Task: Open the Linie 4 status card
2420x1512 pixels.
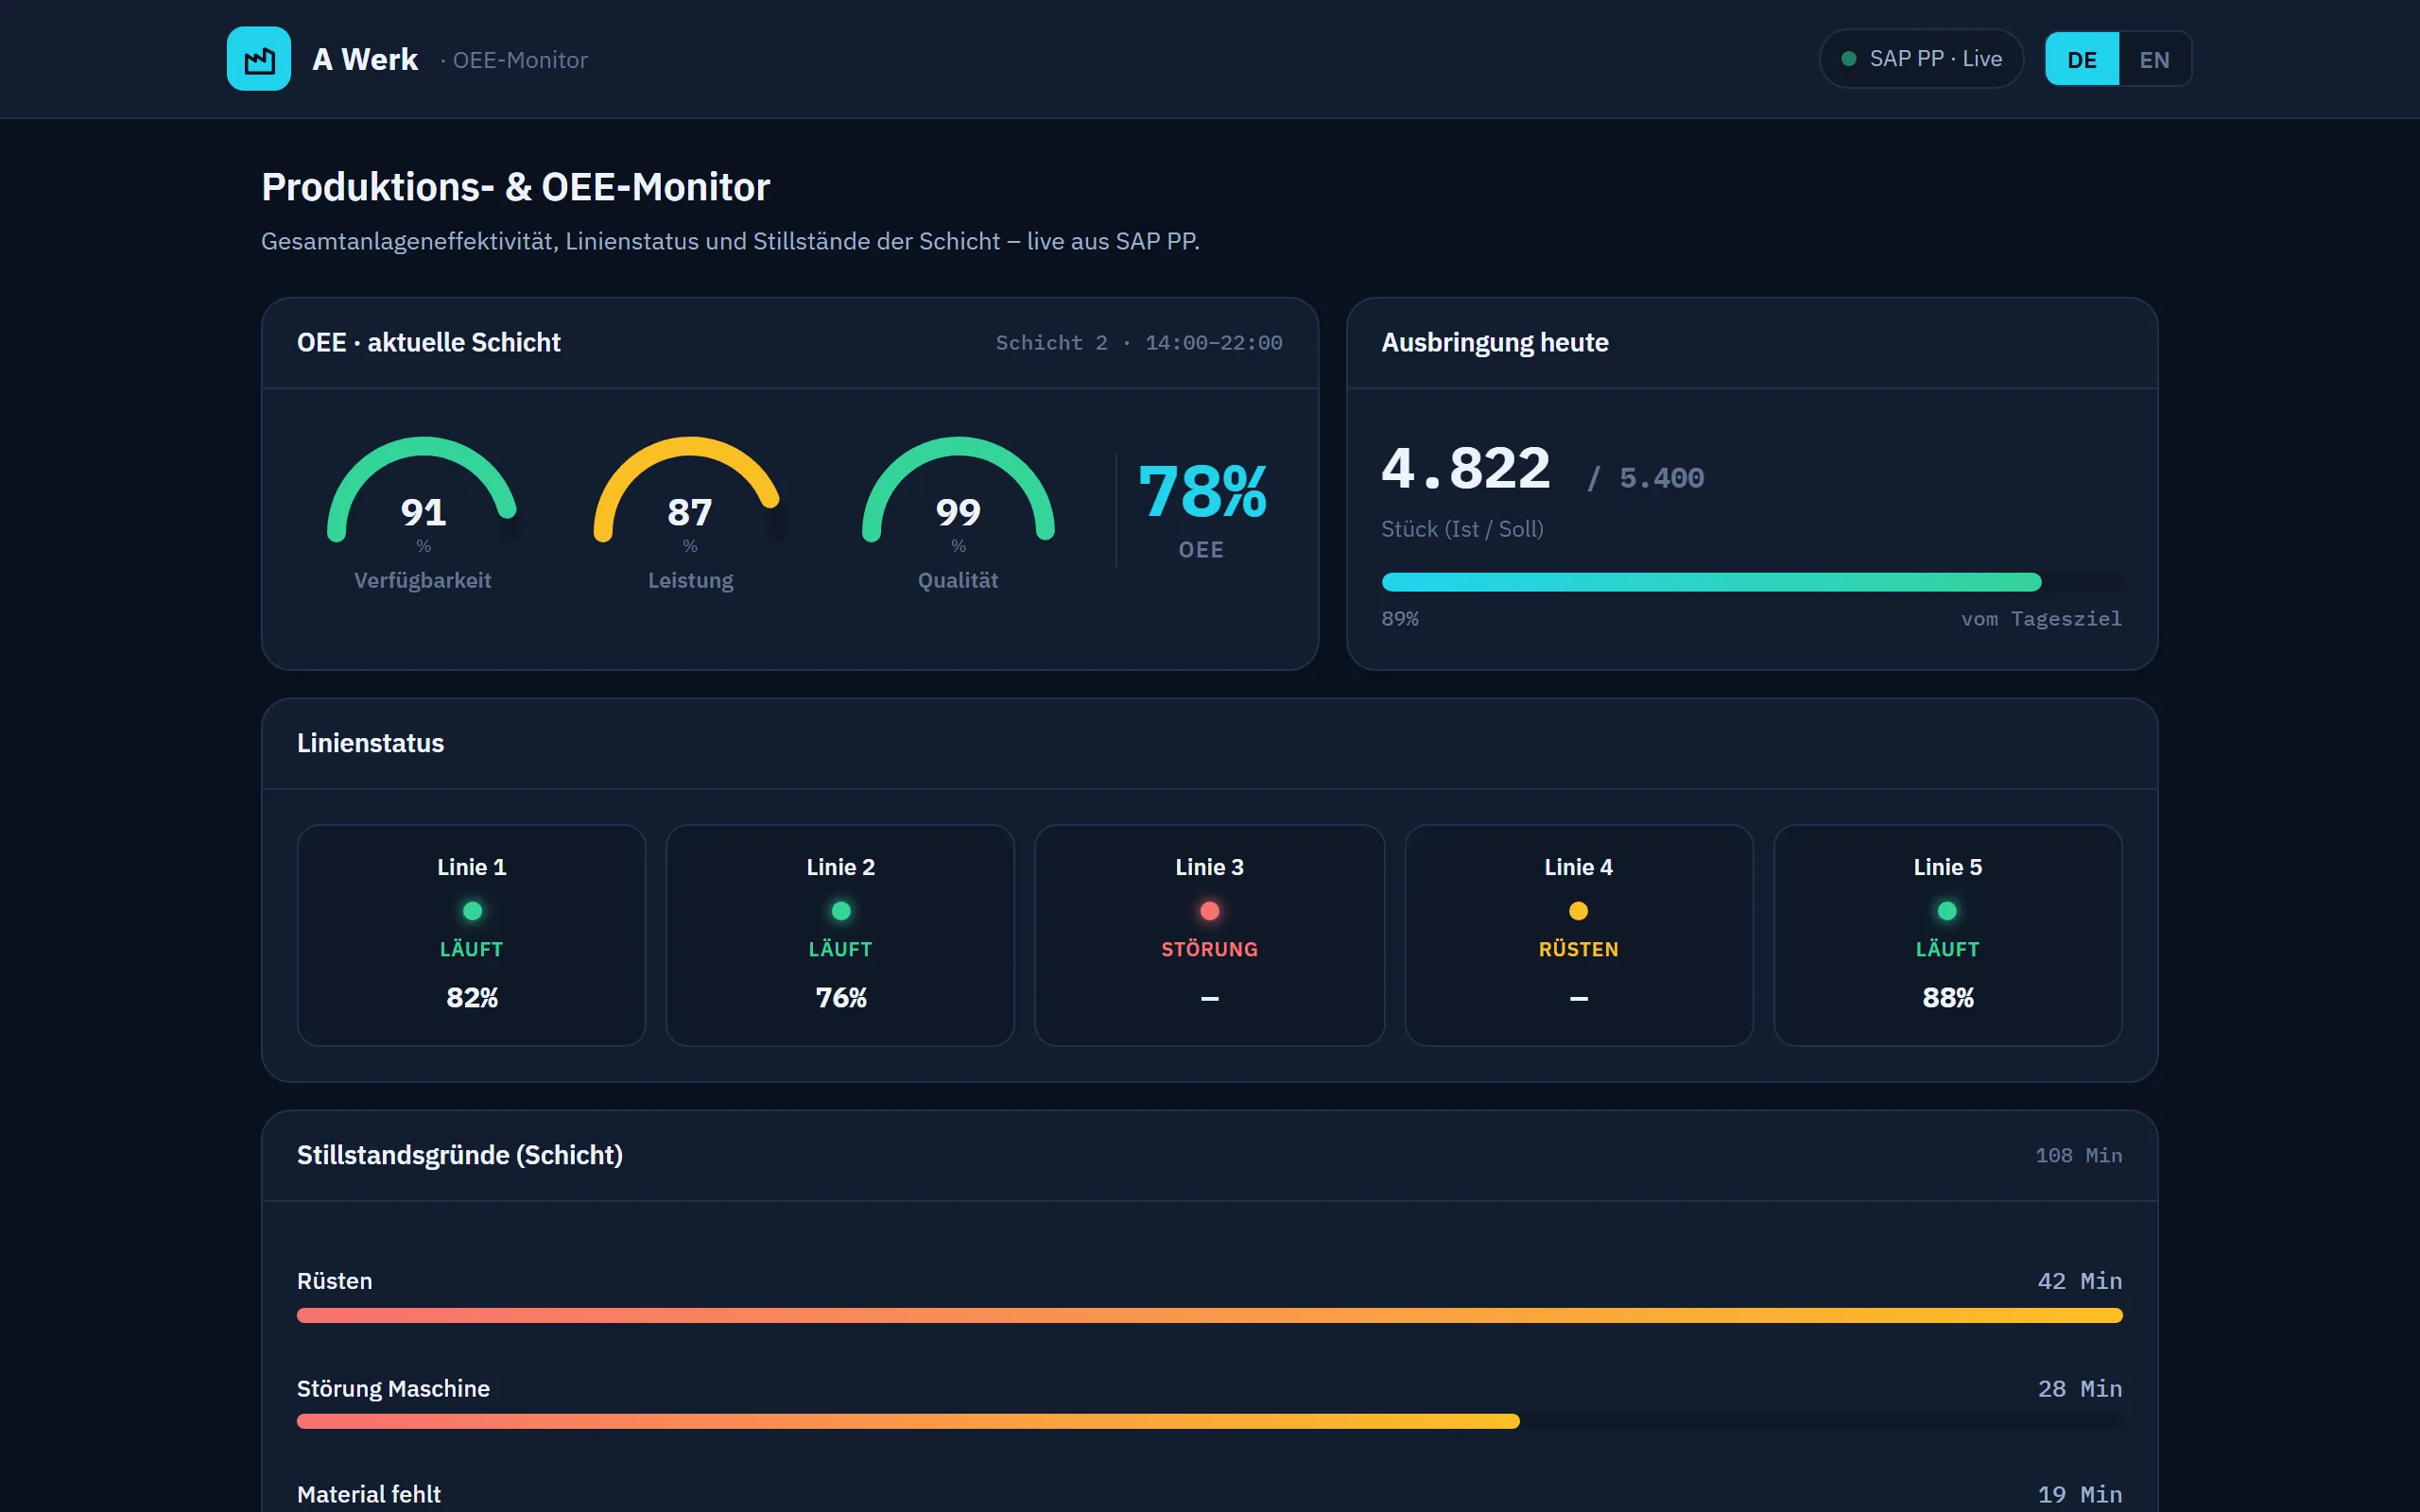Action: pos(1578,935)
